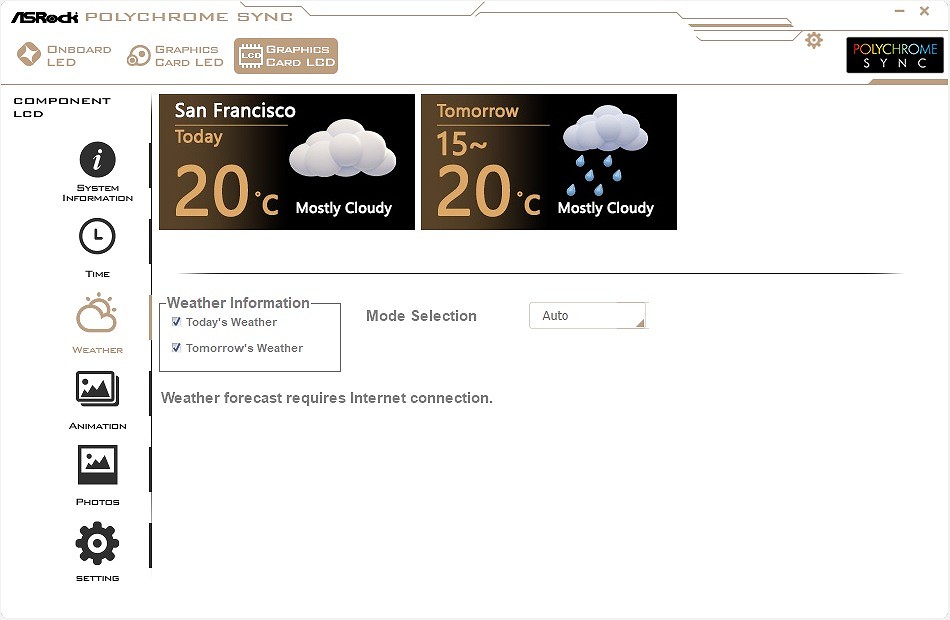Switch to Graphics Card LCD tab

tap(286, 56)
